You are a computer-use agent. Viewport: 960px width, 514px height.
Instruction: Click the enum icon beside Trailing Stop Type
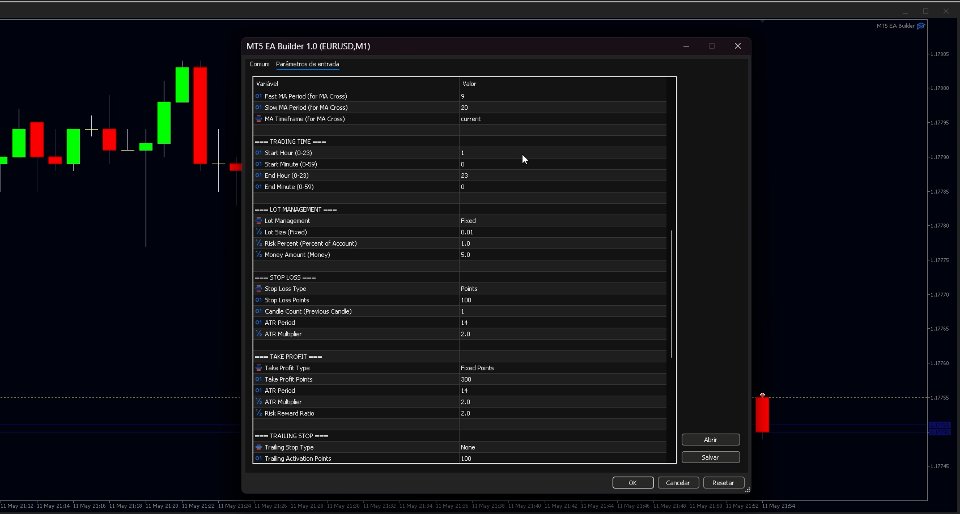click(258, 447)
